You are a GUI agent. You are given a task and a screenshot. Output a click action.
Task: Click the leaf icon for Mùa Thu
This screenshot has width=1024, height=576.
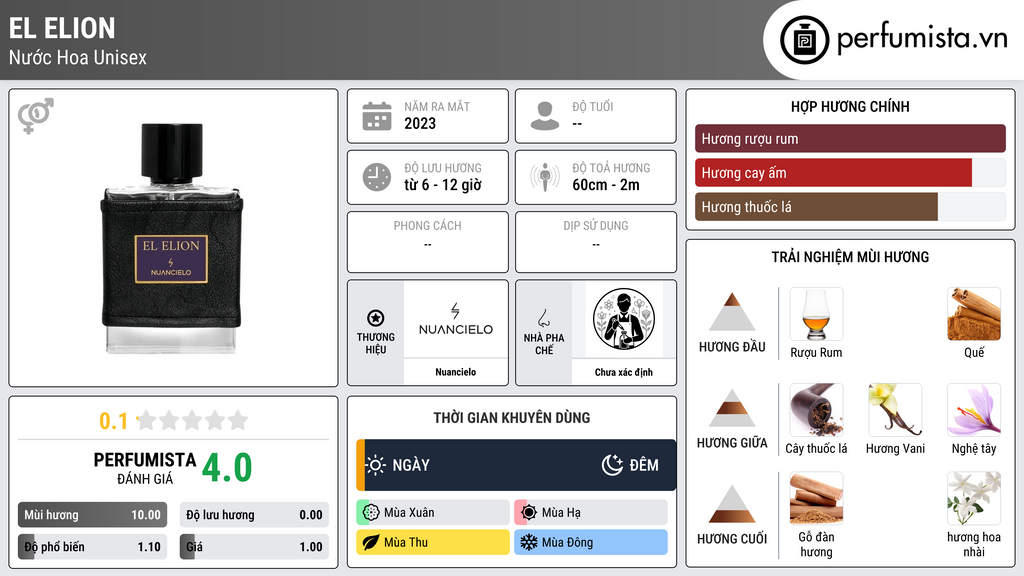pyautogui.click(x=371, y=542)
